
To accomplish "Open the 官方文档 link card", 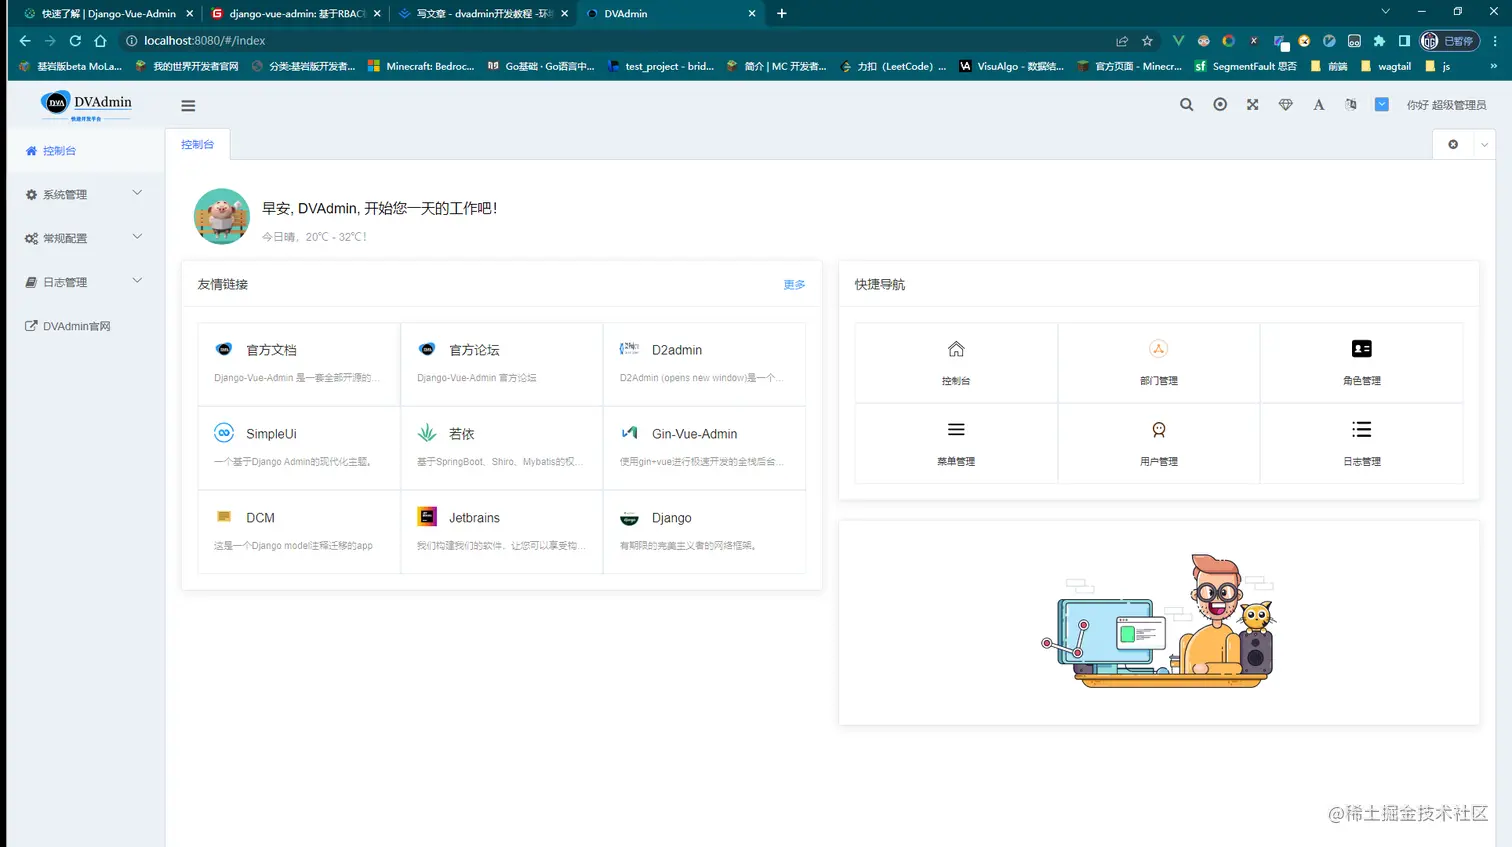I will click(299, 364).
